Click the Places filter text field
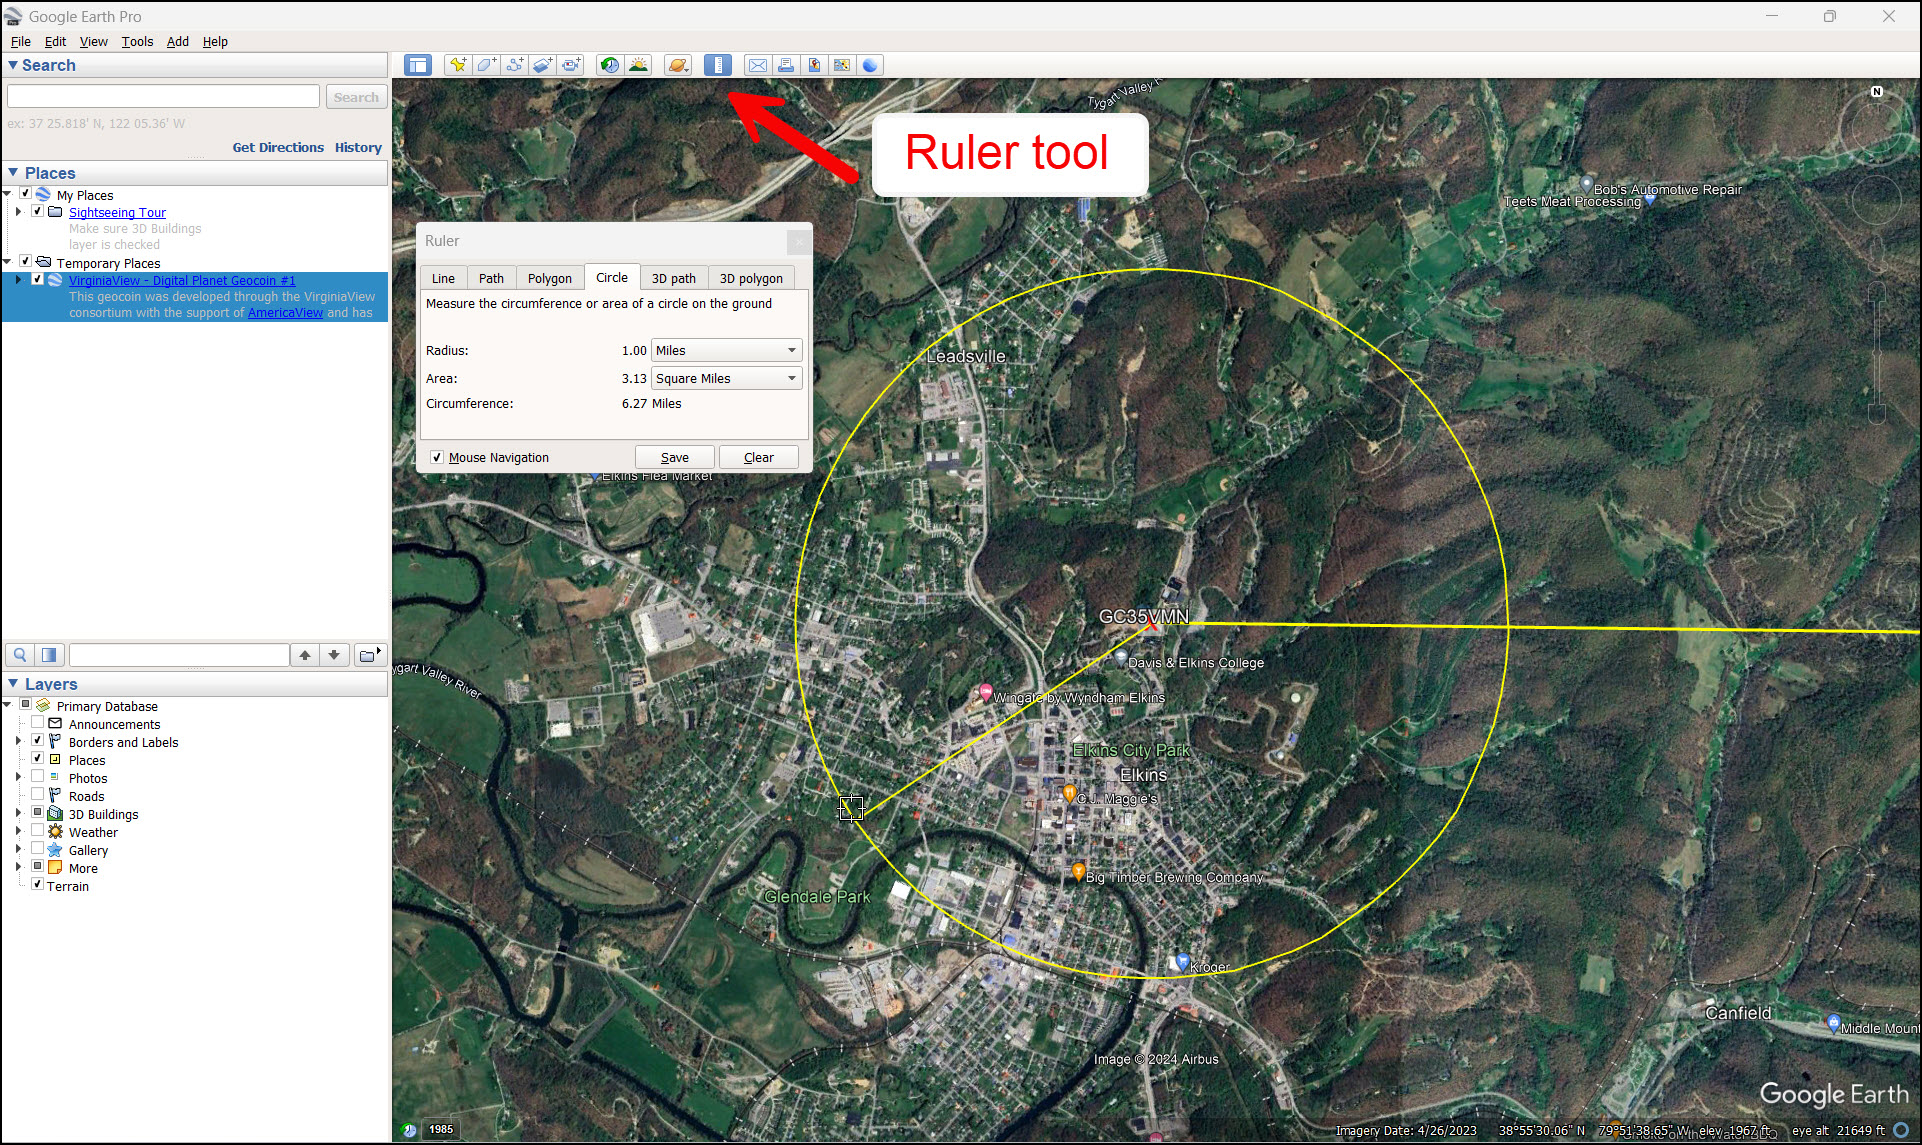The width and height of the screenshot is (1922, 1145). click(x=179, y=655)
